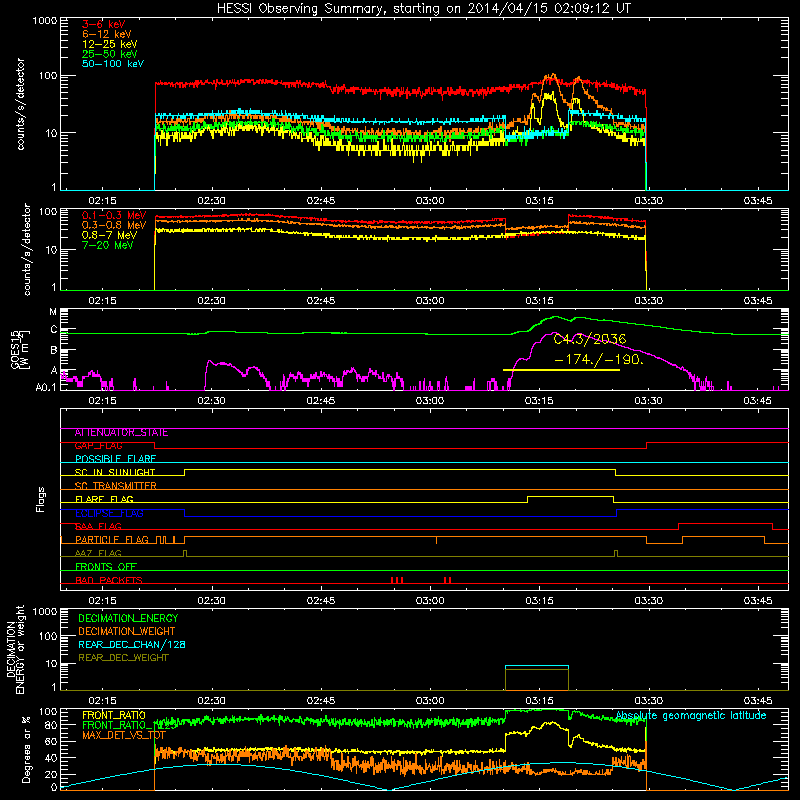Viewport: 800px width, 800px height.
Task: Click the SC_IN_SUNLIGHT flag label
Action: click(x=115, y=472)
